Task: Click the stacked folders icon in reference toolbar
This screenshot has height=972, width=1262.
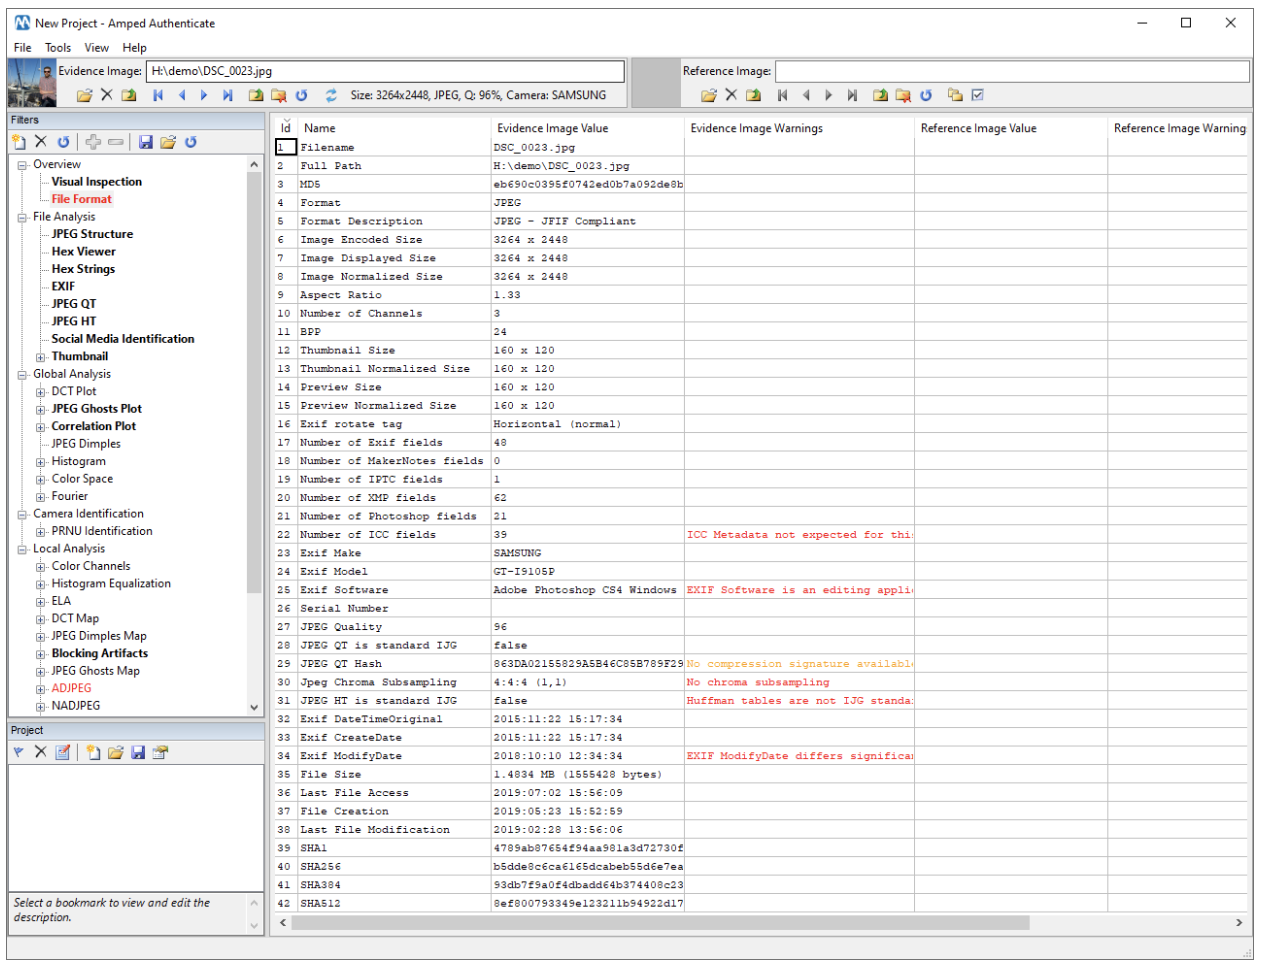Action: coord(955,95)
